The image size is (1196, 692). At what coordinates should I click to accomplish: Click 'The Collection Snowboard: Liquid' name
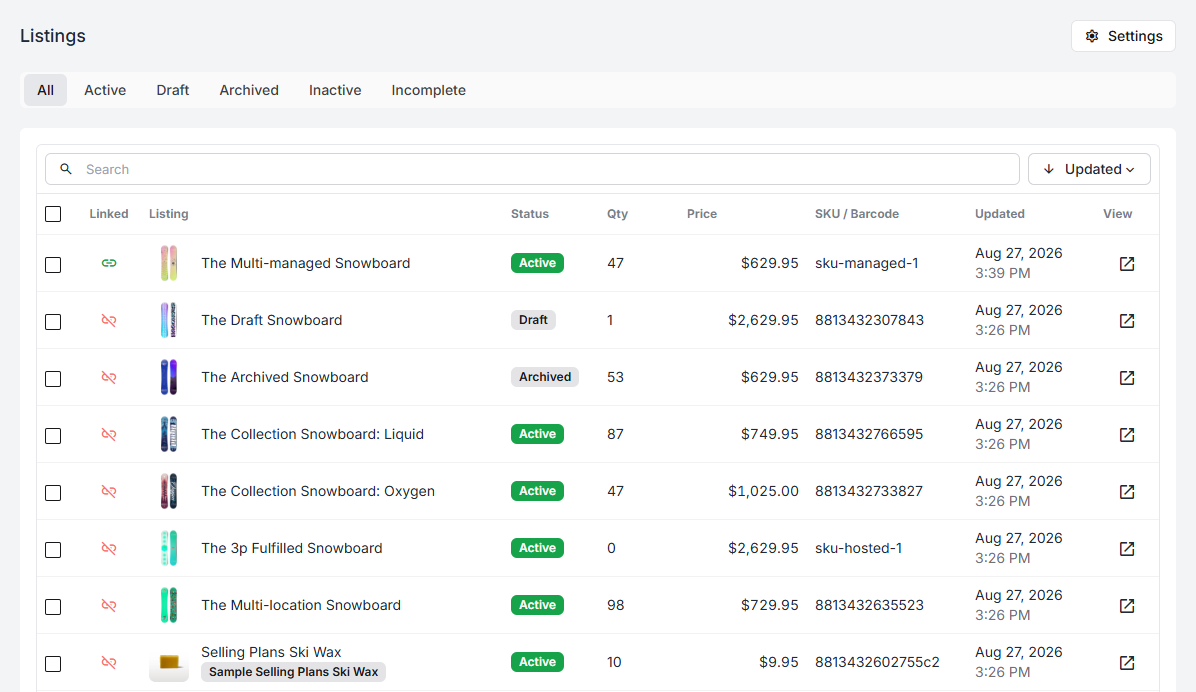click(312, 434)
